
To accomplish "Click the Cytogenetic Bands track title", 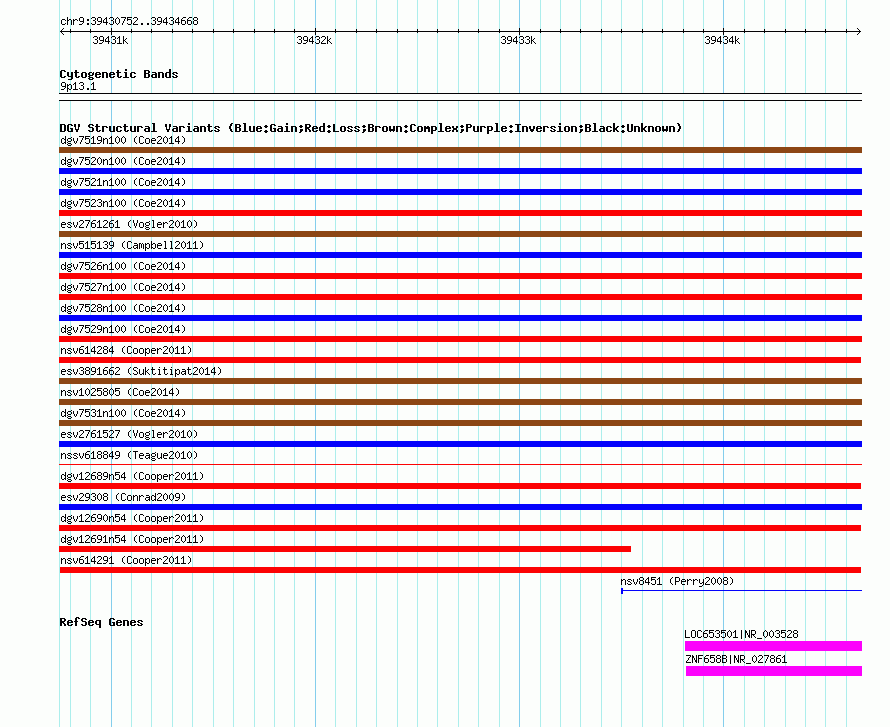I will coord(119,74).
